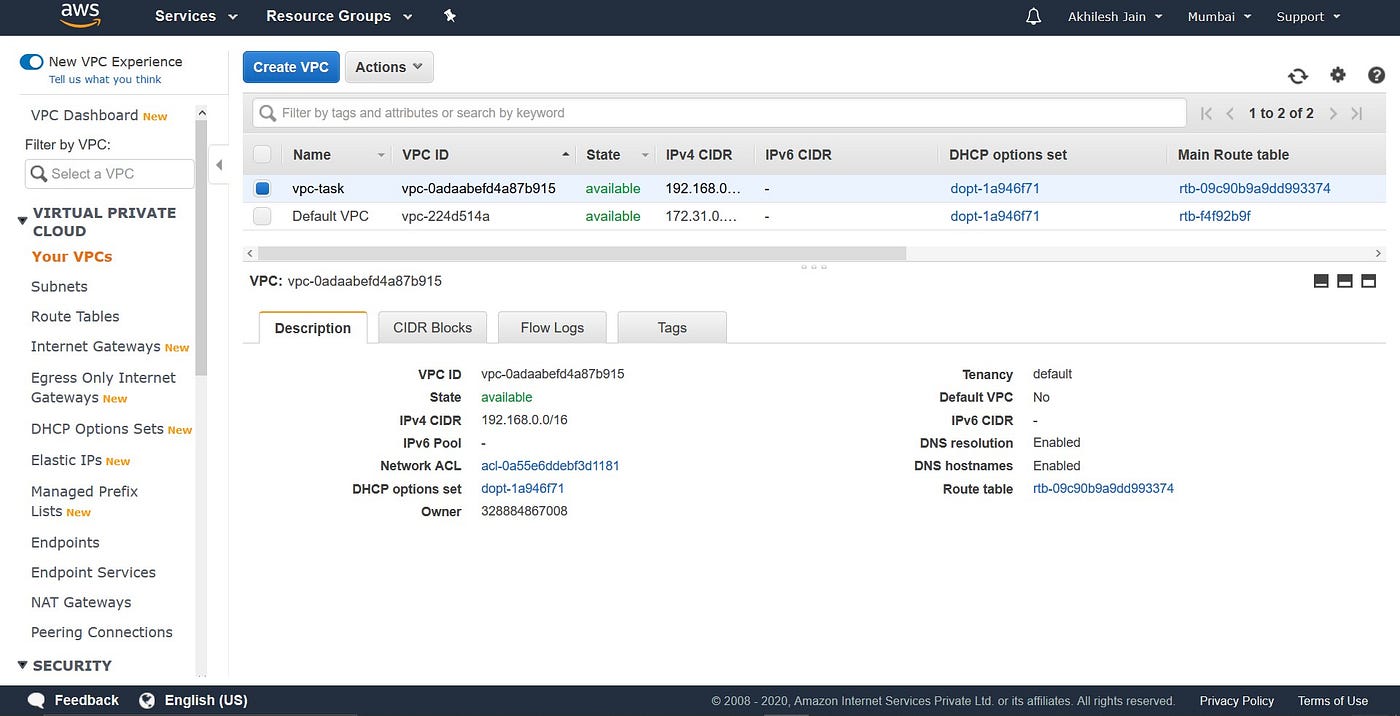Click the Feedback footer button
The image size is (1400, 716).
pos(86,700)
